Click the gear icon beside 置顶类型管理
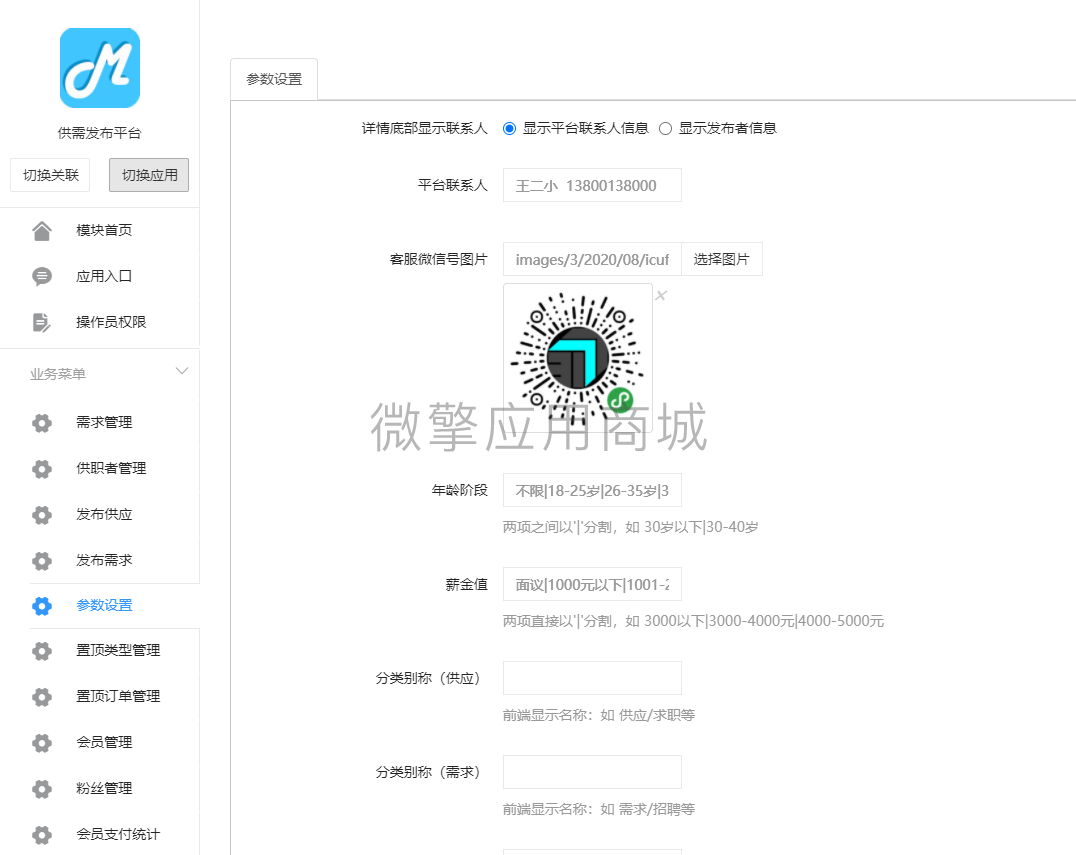1076x855 pixels. coord(42,651)
